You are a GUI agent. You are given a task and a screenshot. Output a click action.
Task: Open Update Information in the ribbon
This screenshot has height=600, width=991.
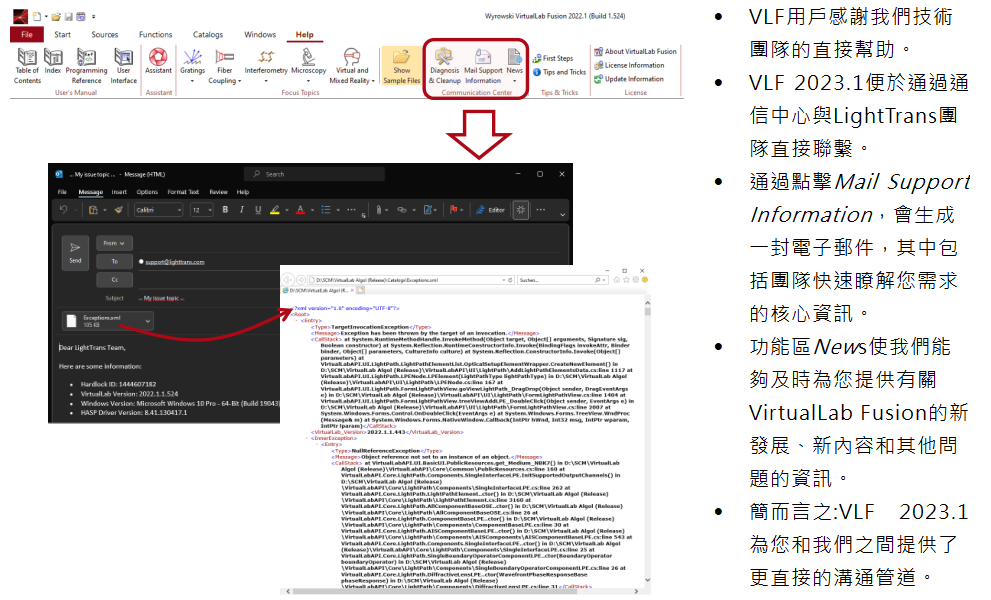coord(629,79)
